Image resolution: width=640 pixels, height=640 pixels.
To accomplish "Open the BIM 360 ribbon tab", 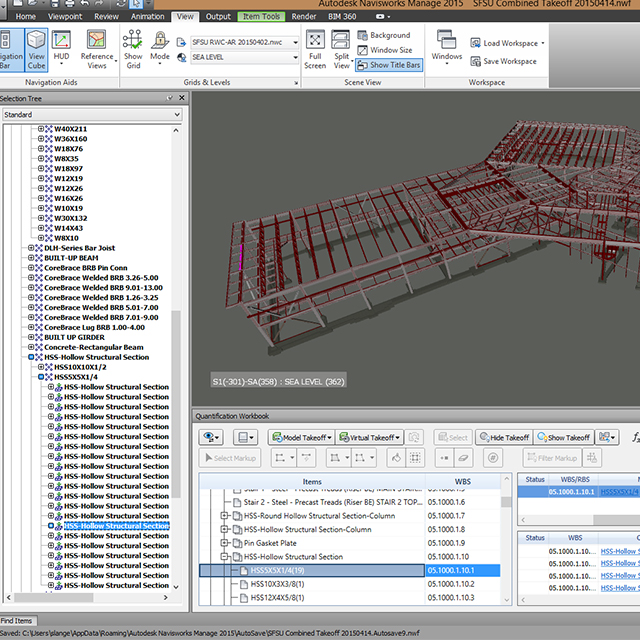I will 342,17.
